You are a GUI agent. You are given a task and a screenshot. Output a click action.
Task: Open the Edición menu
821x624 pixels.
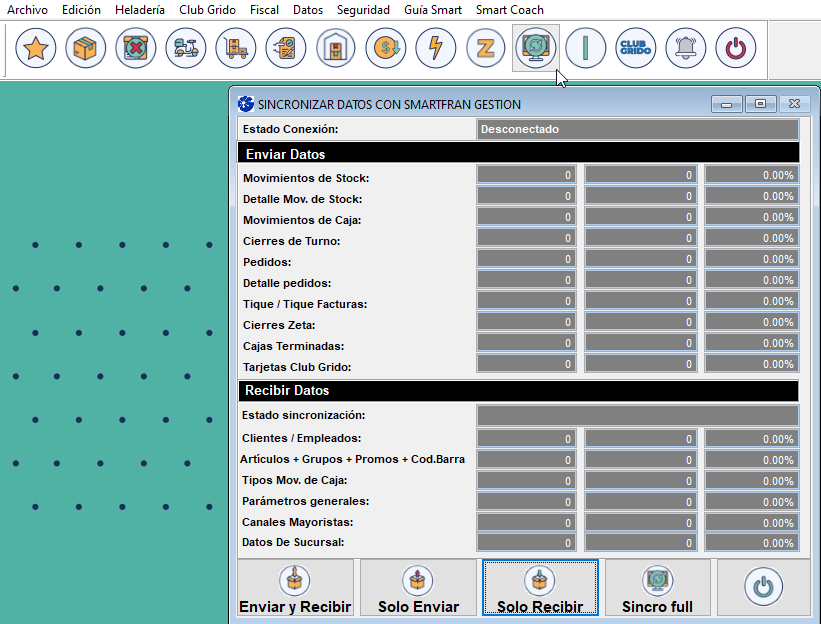tap(81, 10)
